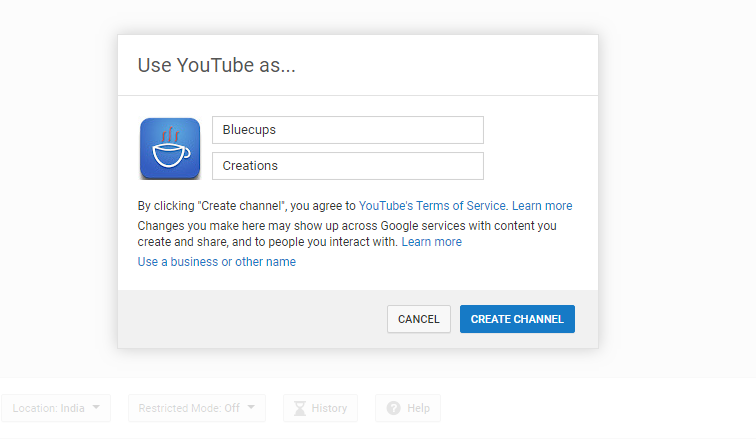756x441 pixels.
Task: Click the first name field containing Bluecups
Action: pos(348,130)
